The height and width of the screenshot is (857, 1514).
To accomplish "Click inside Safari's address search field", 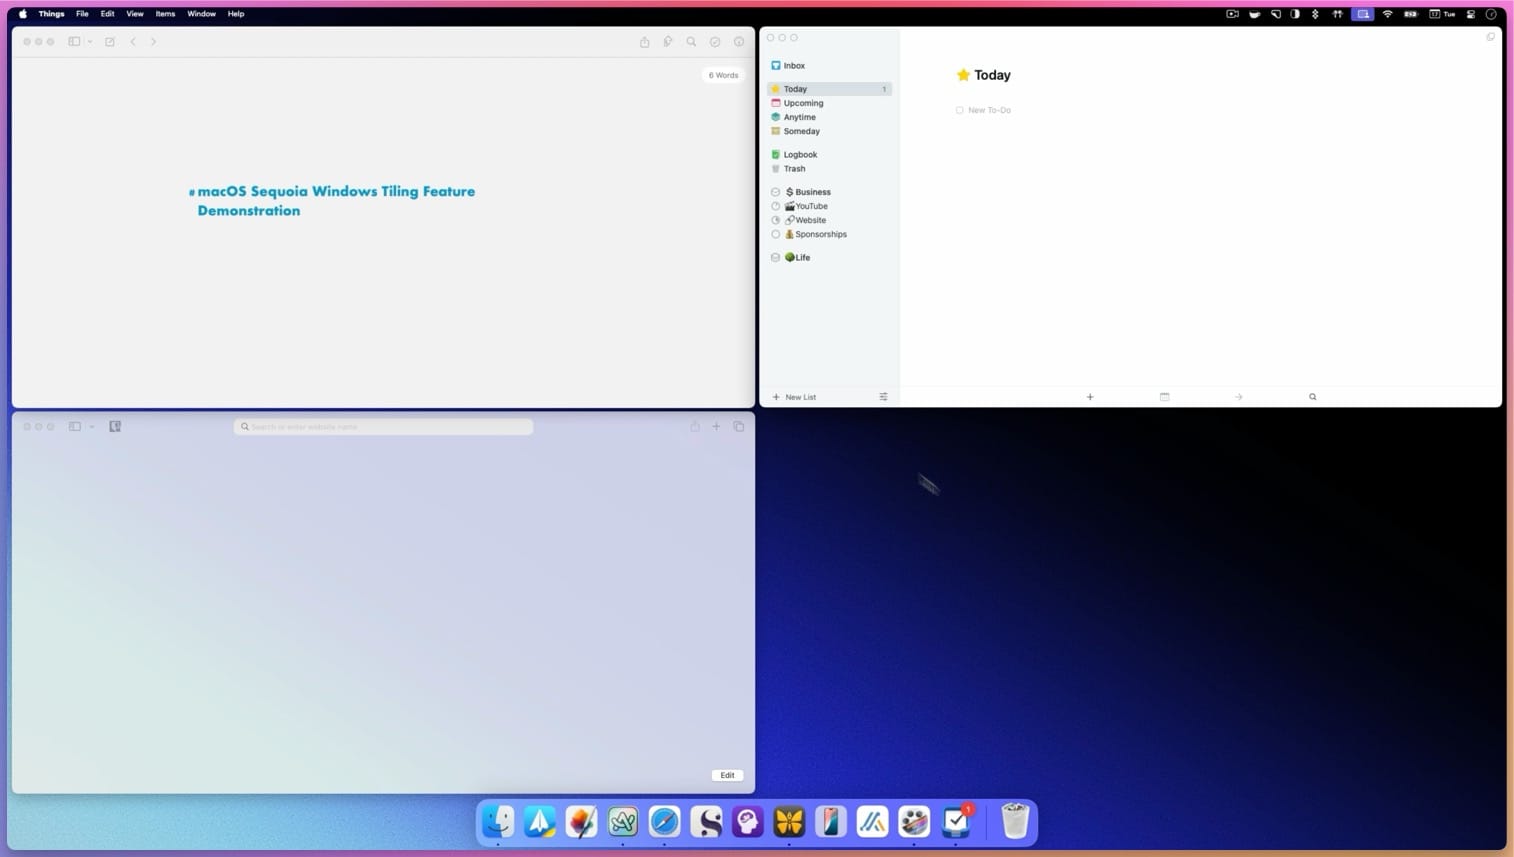I will (383, 426).
